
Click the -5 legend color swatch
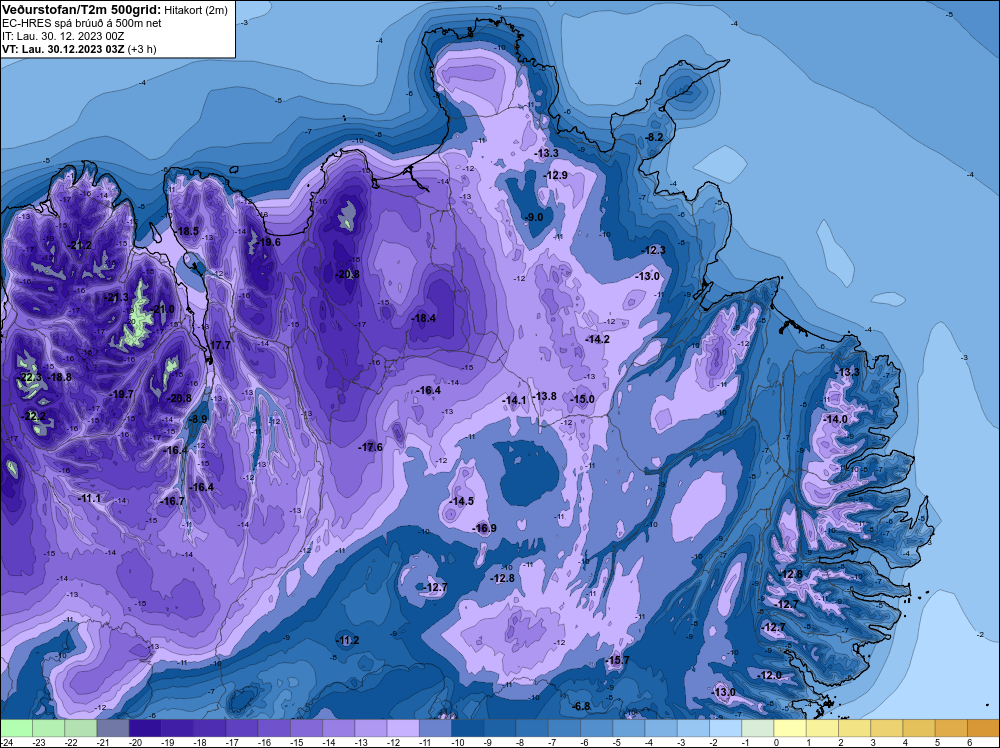(628, 728)
